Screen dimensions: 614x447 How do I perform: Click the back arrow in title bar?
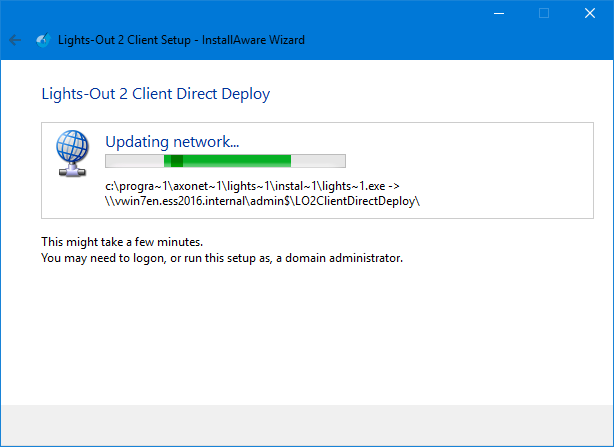click(x=15, y=40)
